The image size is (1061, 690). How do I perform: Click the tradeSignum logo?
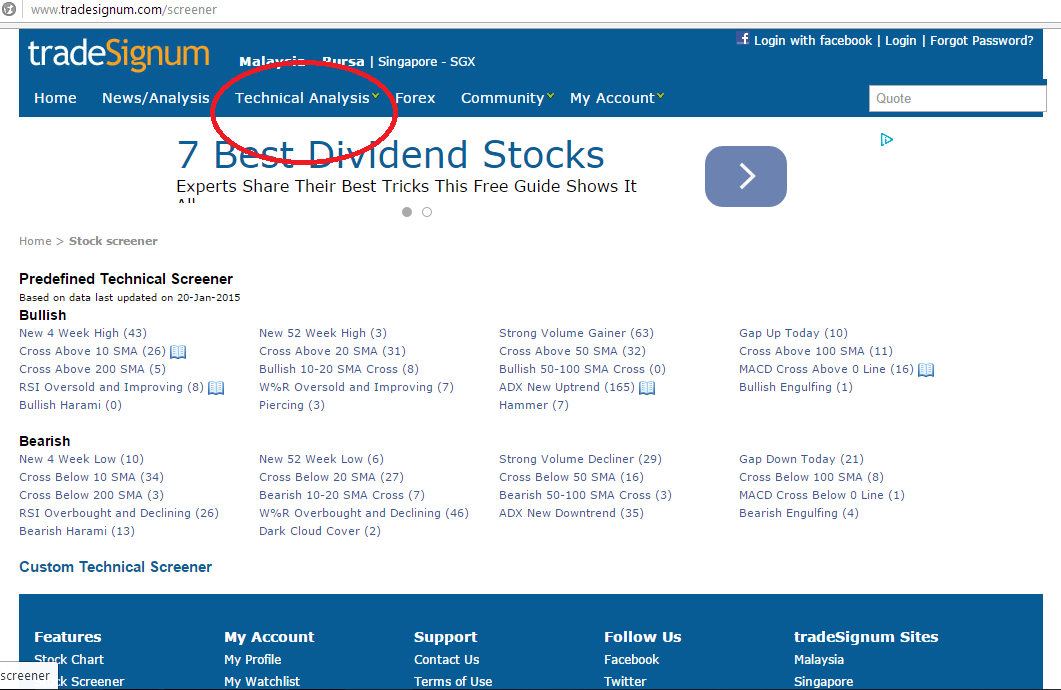118,55
